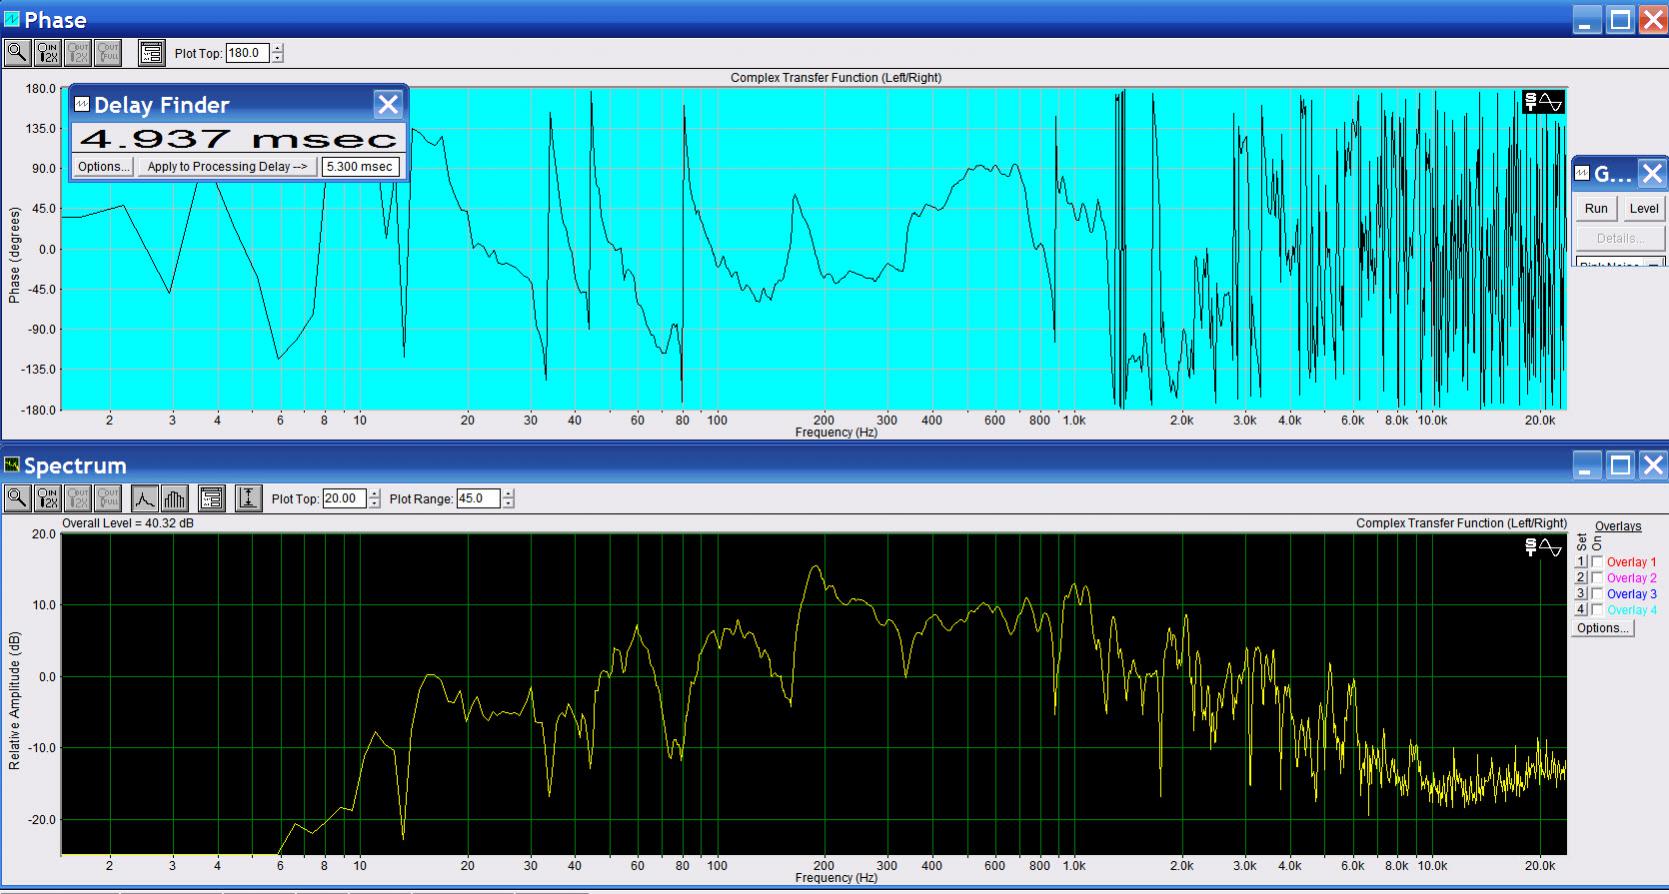Open Options in the Delay Finder
Image resolution: width=1669 pixels, height=894 pixels.
[103, 167]
